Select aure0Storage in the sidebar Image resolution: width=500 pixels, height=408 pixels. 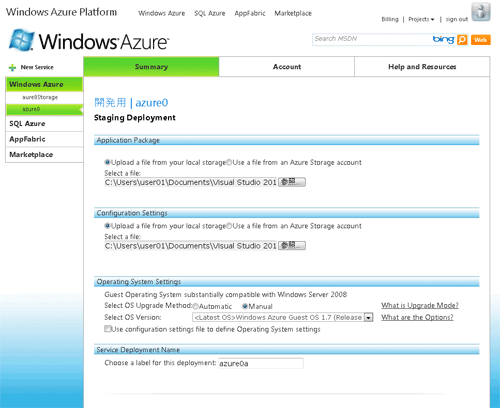40,97
